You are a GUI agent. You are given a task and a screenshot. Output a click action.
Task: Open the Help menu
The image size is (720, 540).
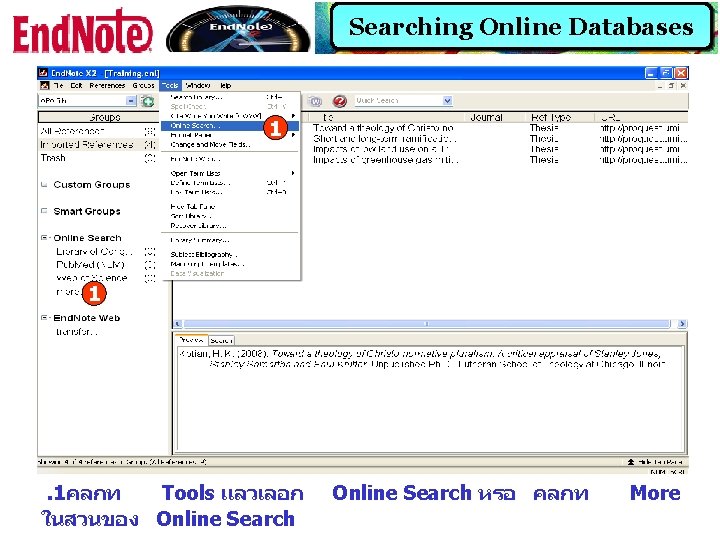pyautogui.click(x=225, y=85)
